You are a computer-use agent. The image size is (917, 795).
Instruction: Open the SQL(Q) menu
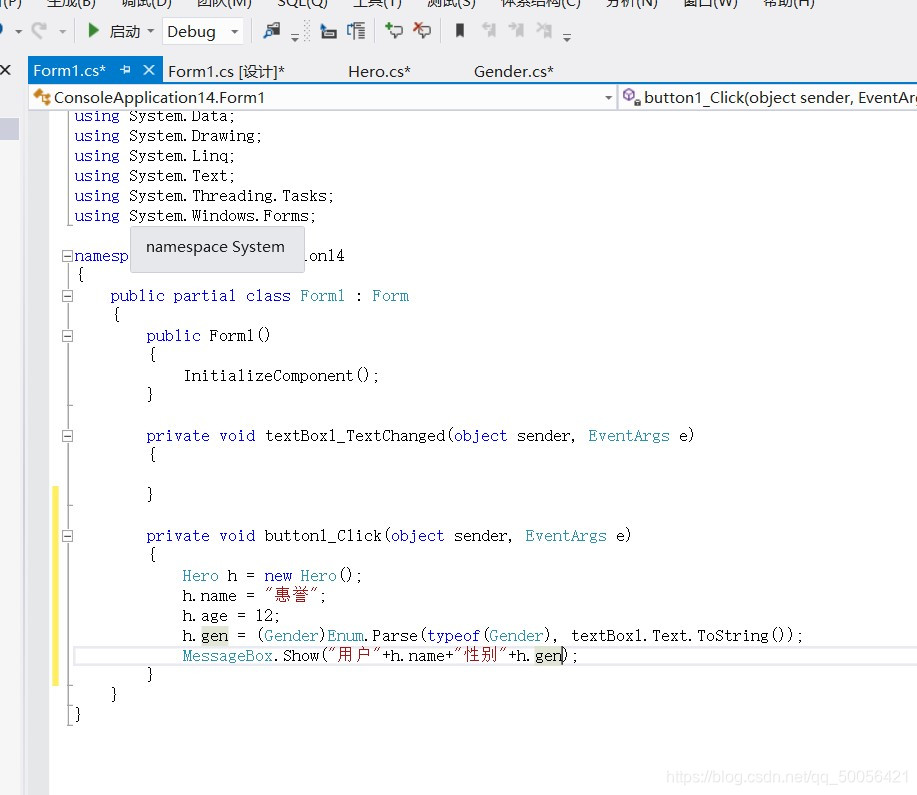(x=302, y=4)
